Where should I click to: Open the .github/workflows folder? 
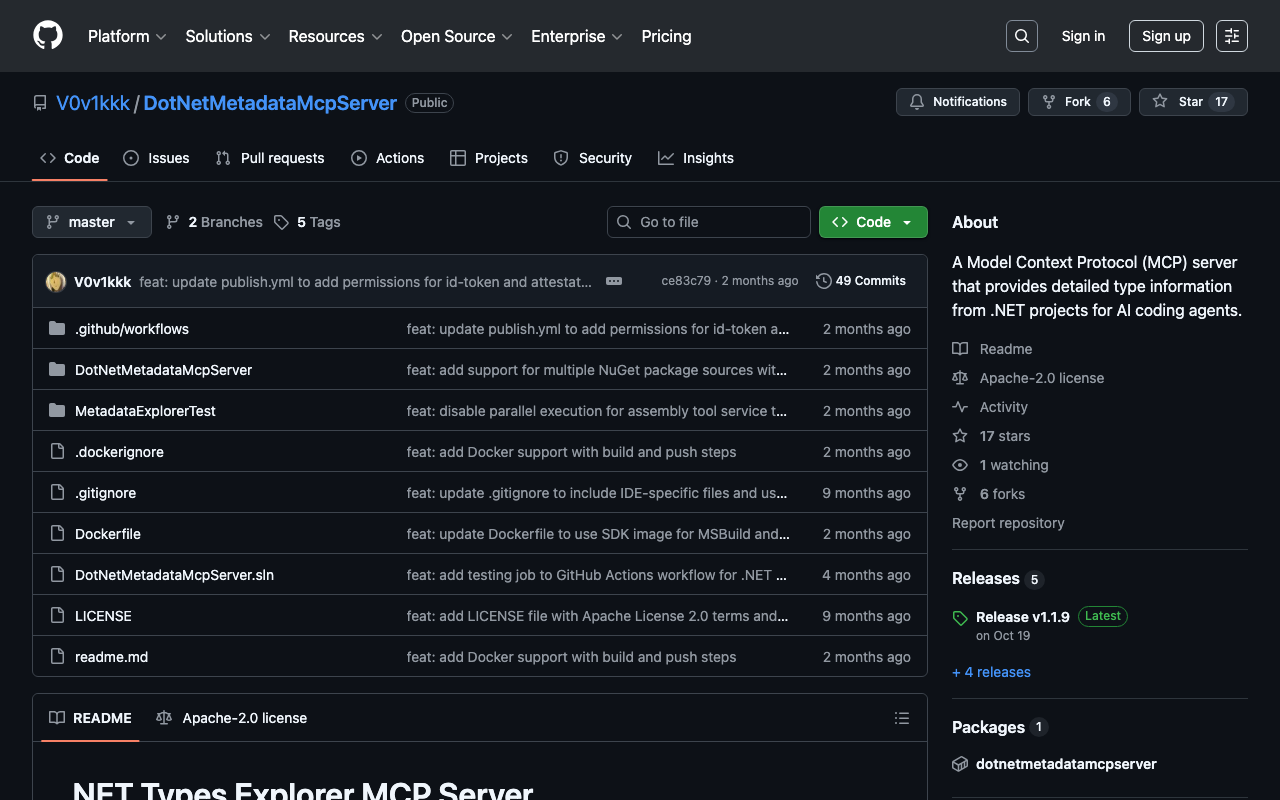(x=131, y=329)
